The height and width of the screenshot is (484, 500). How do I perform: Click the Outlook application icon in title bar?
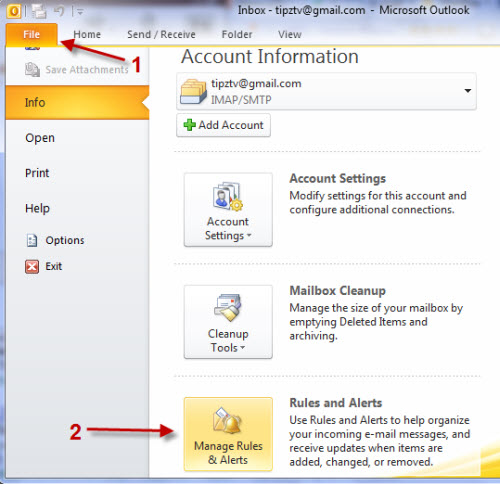(x=14, y=11)
